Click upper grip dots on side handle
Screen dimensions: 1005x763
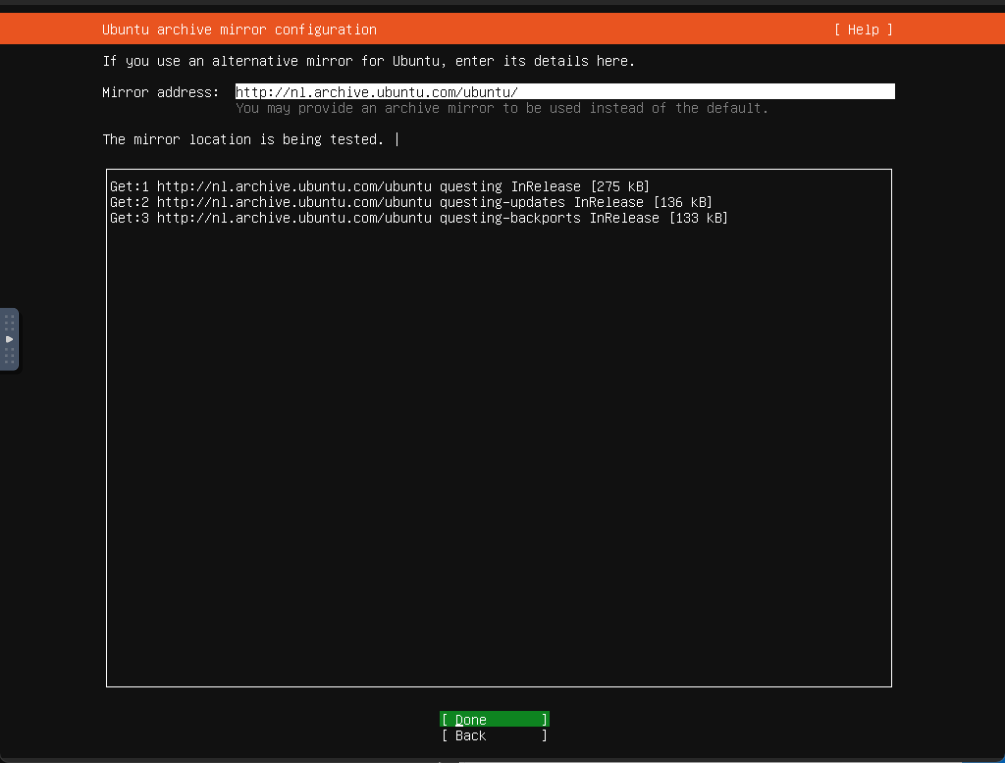[10, 322]
